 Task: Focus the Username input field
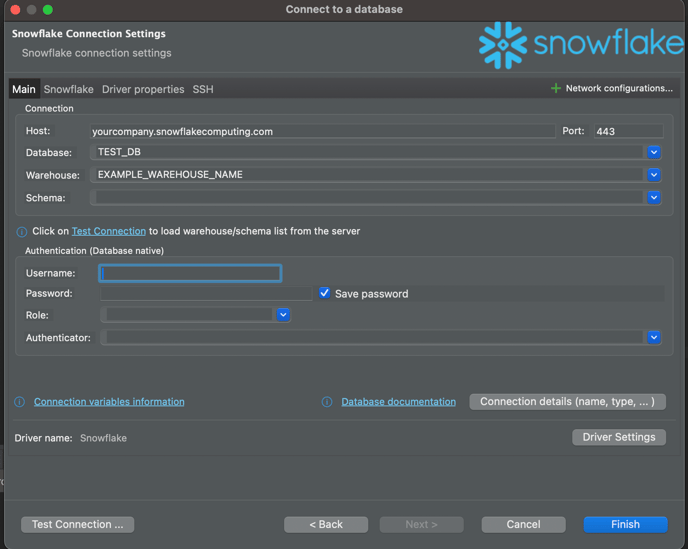pos(190,273)
